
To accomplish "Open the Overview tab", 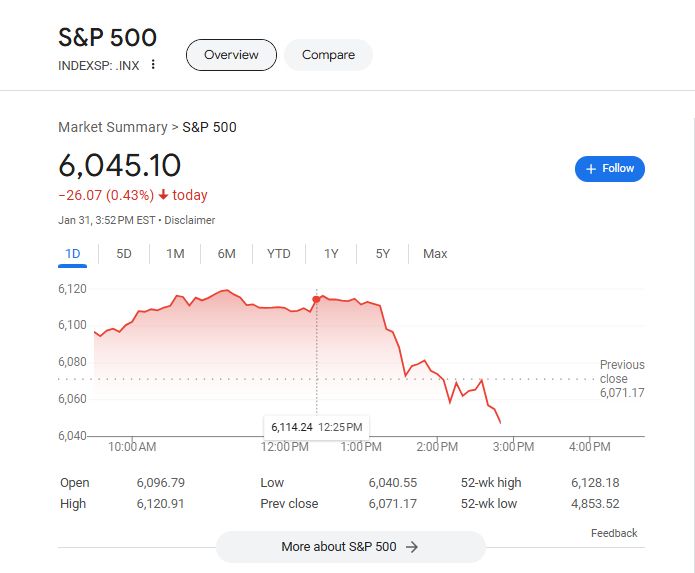I will [x=231, y=55].
